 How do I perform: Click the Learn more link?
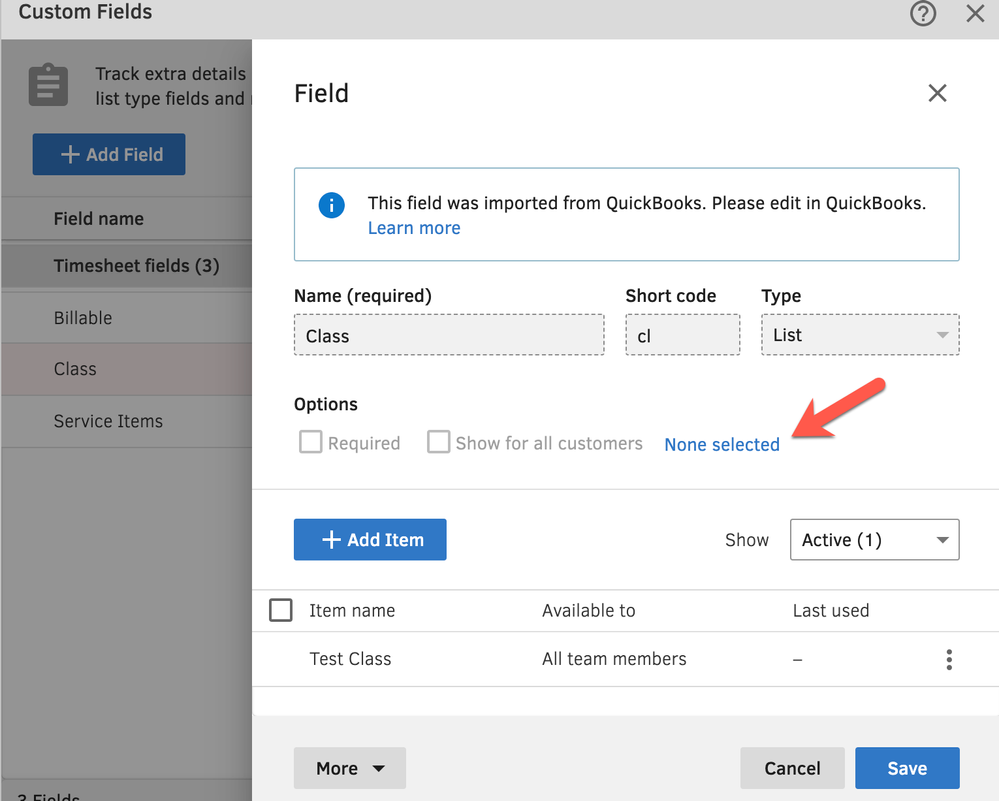[414, 228]
